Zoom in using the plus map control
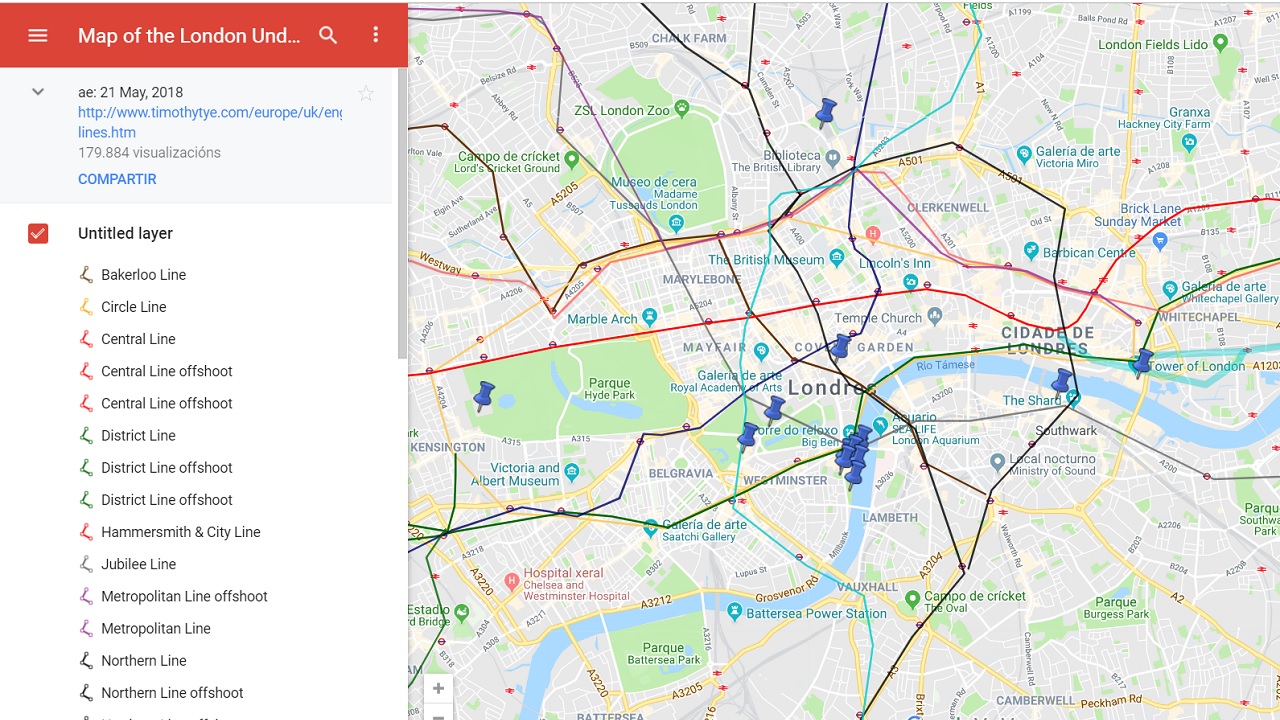This screenshot has width=1280, height=720. click(x=438, y=687)
